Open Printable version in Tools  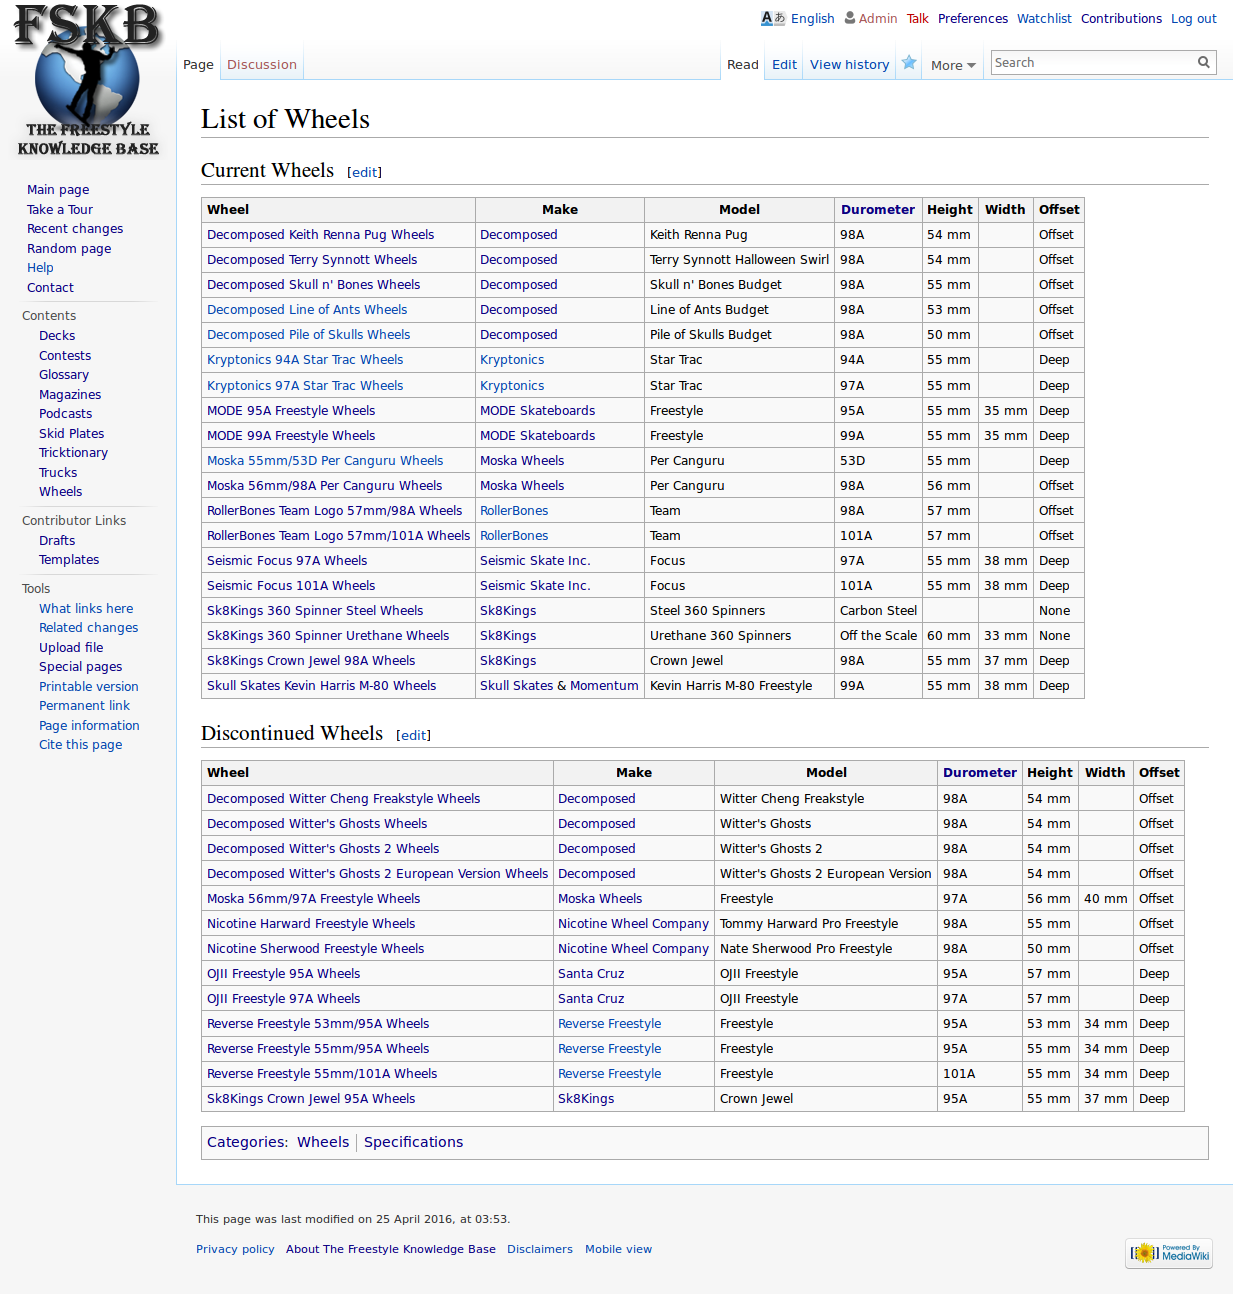(89, 687)
